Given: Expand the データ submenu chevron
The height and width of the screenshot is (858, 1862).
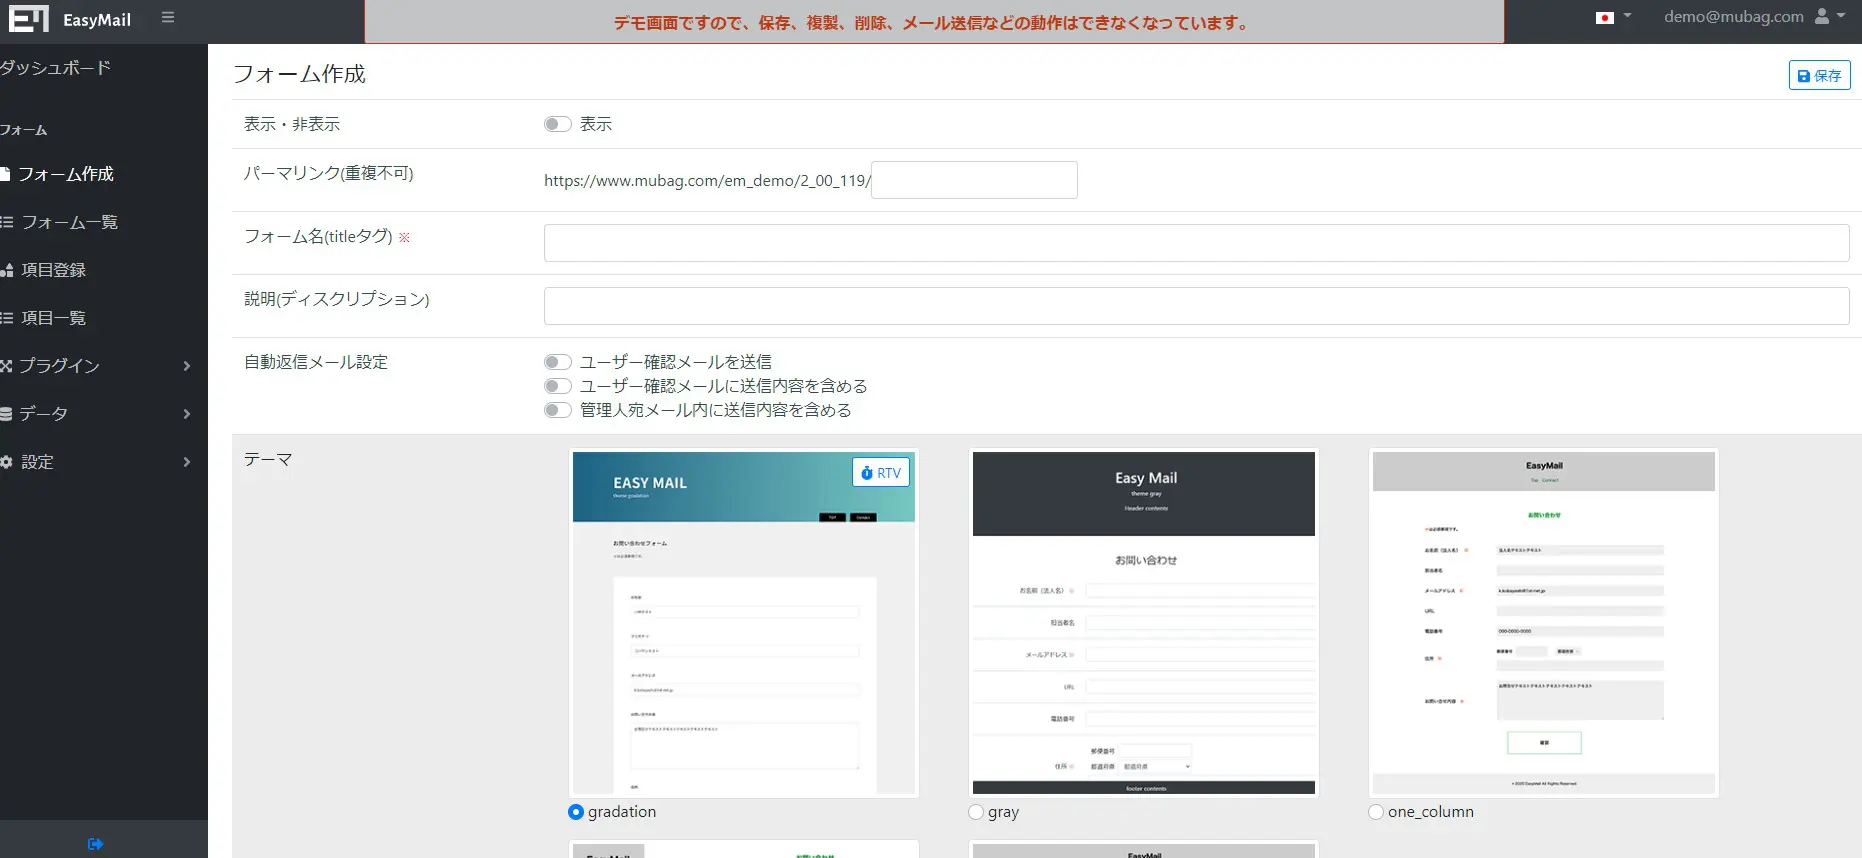Looking at the screenshot, I should click(187, 414).
